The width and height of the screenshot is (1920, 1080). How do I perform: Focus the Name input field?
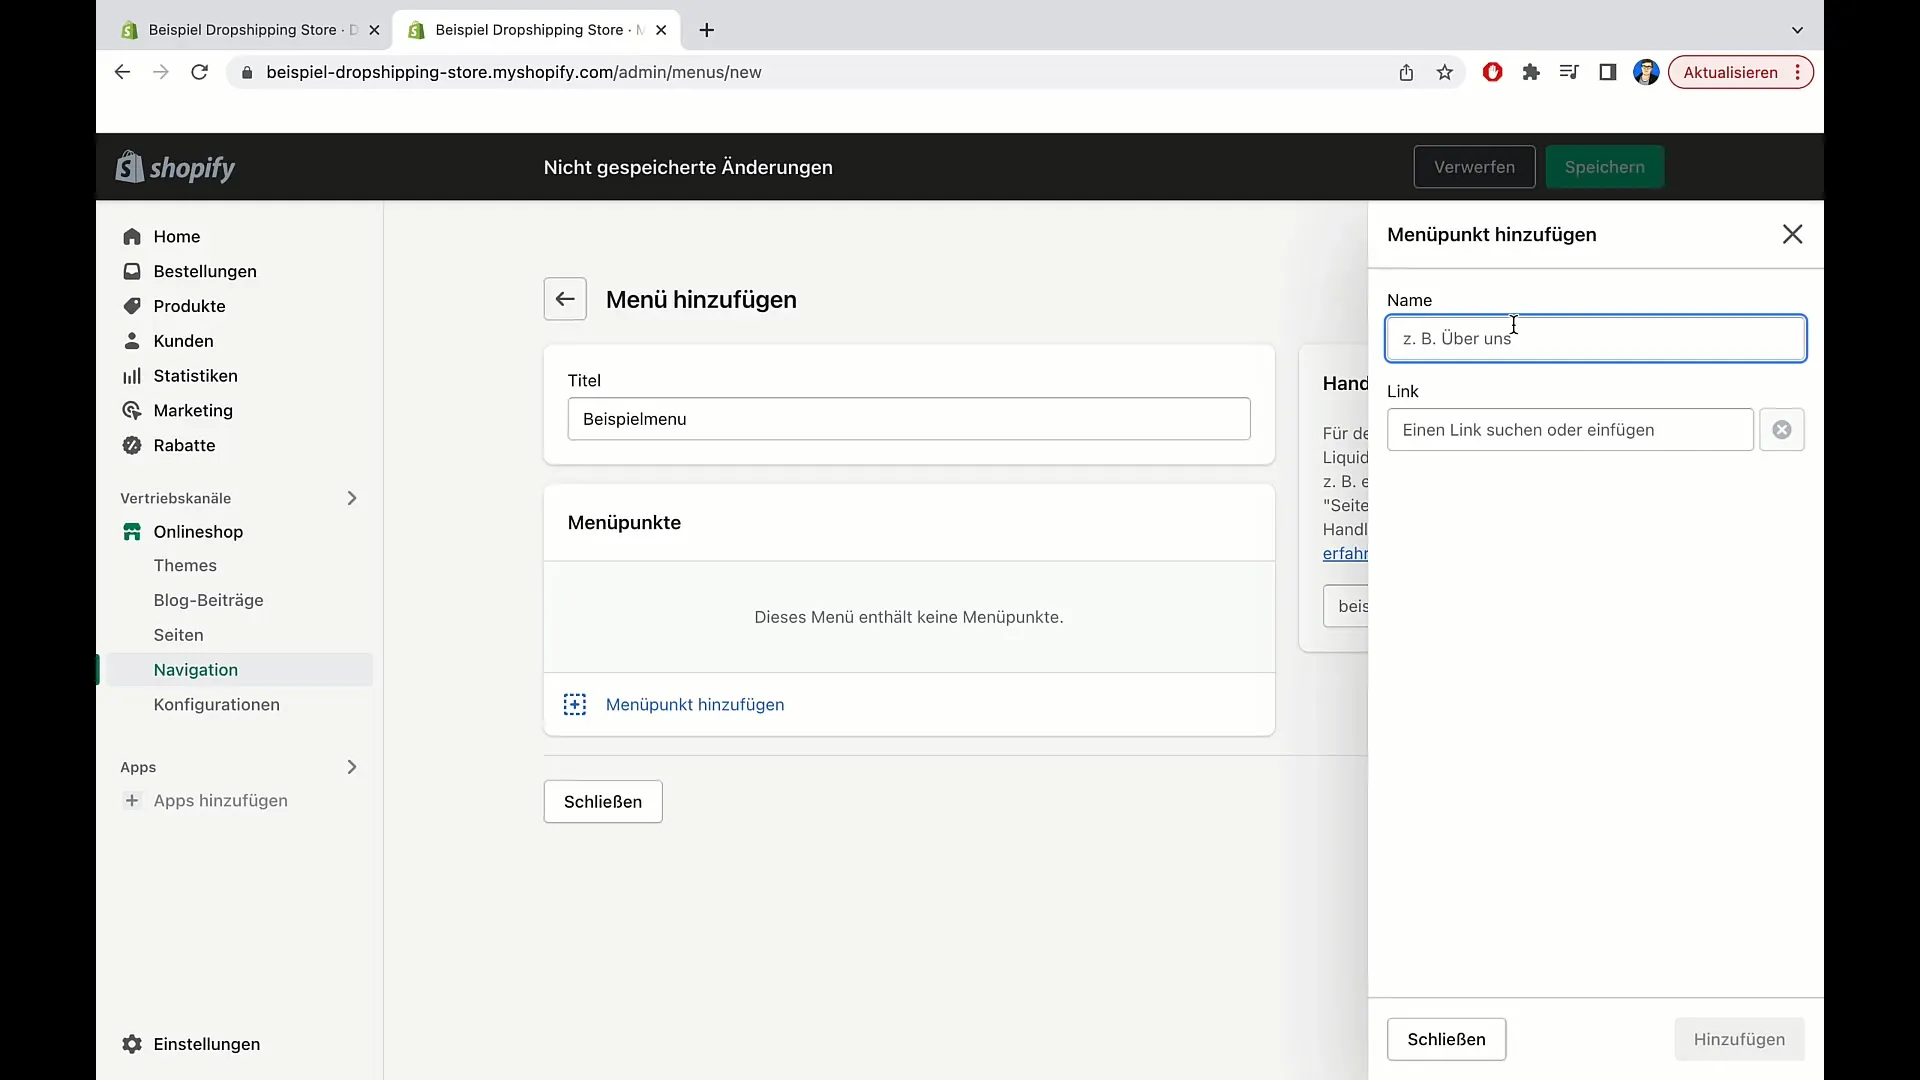[x=1595, y=338]
